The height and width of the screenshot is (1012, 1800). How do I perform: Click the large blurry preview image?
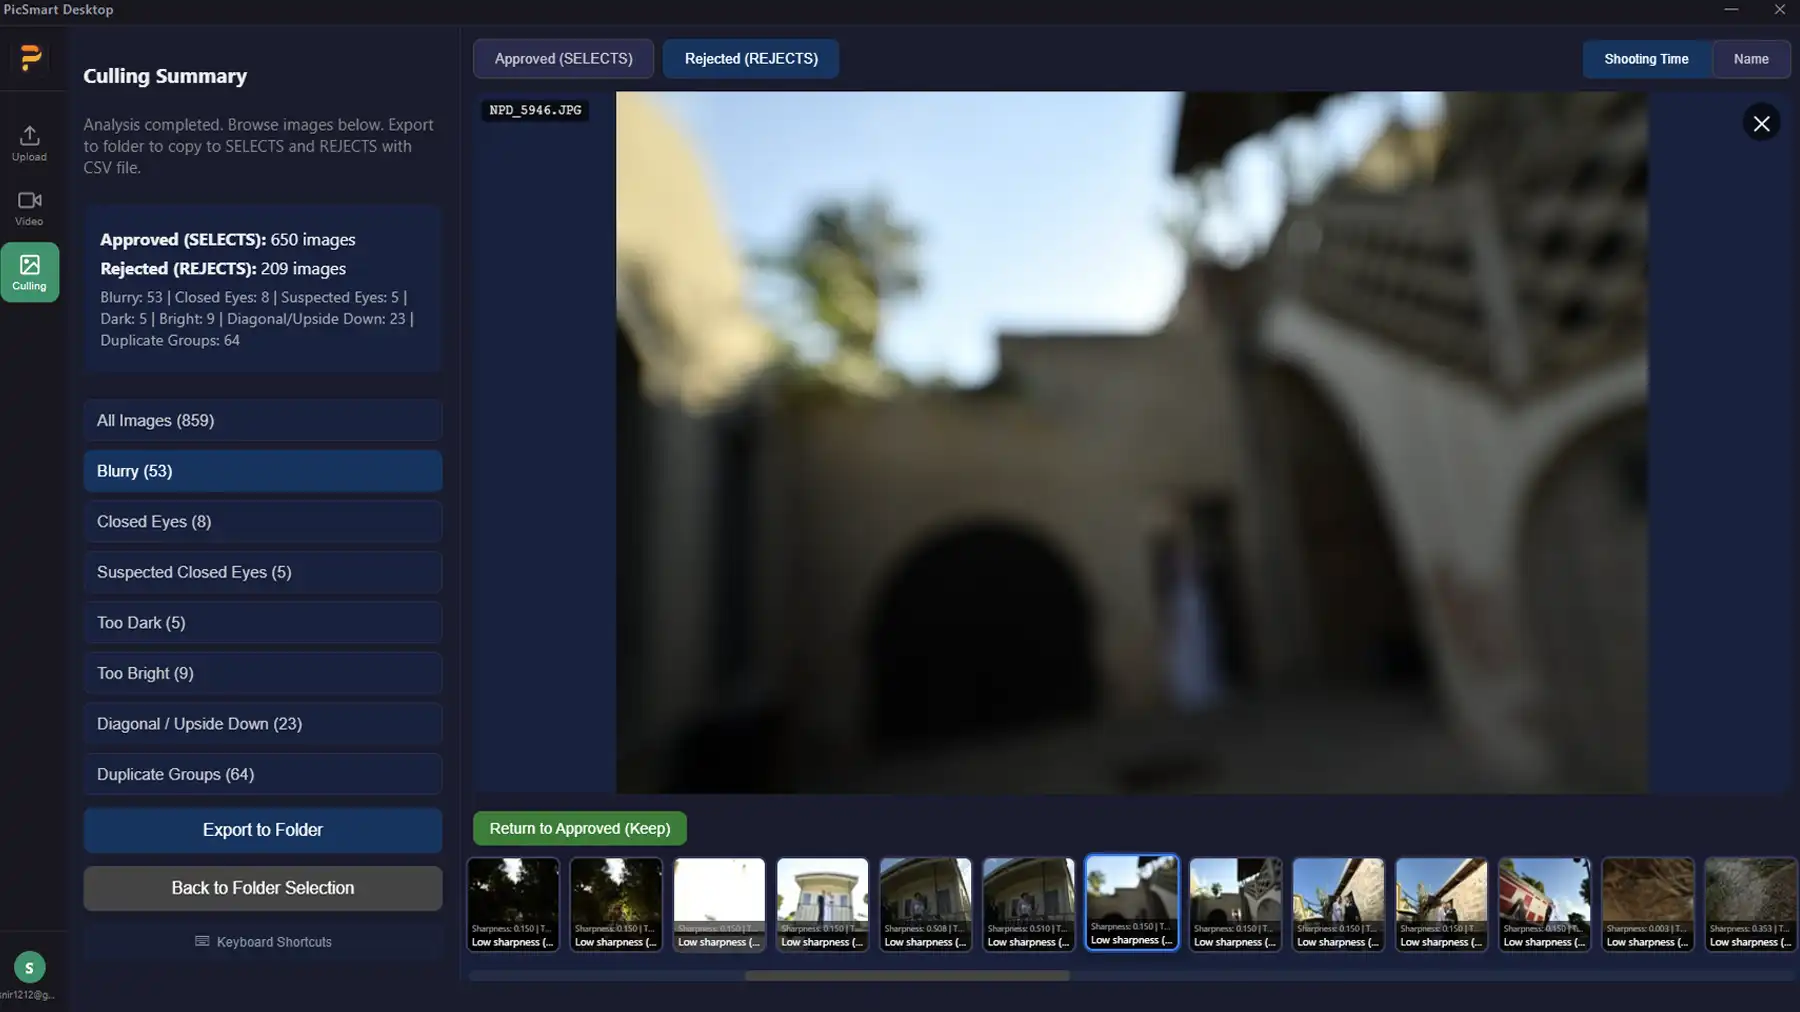1131,442
